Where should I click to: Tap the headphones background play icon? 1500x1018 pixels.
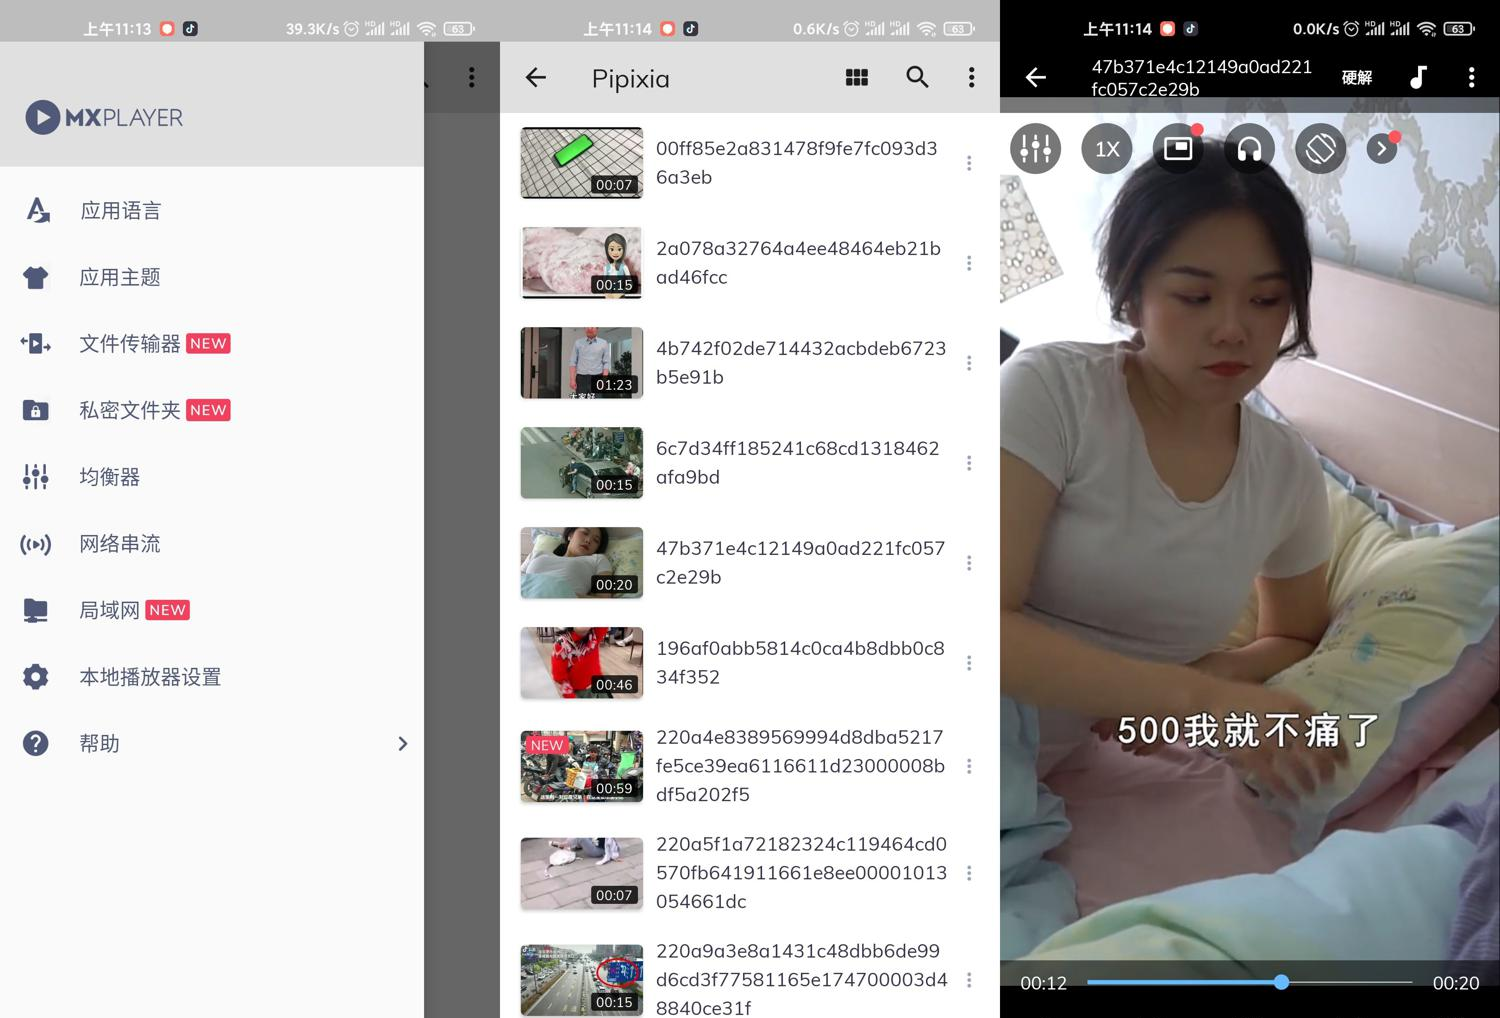pyautogui.click(x=1249, y=149)
